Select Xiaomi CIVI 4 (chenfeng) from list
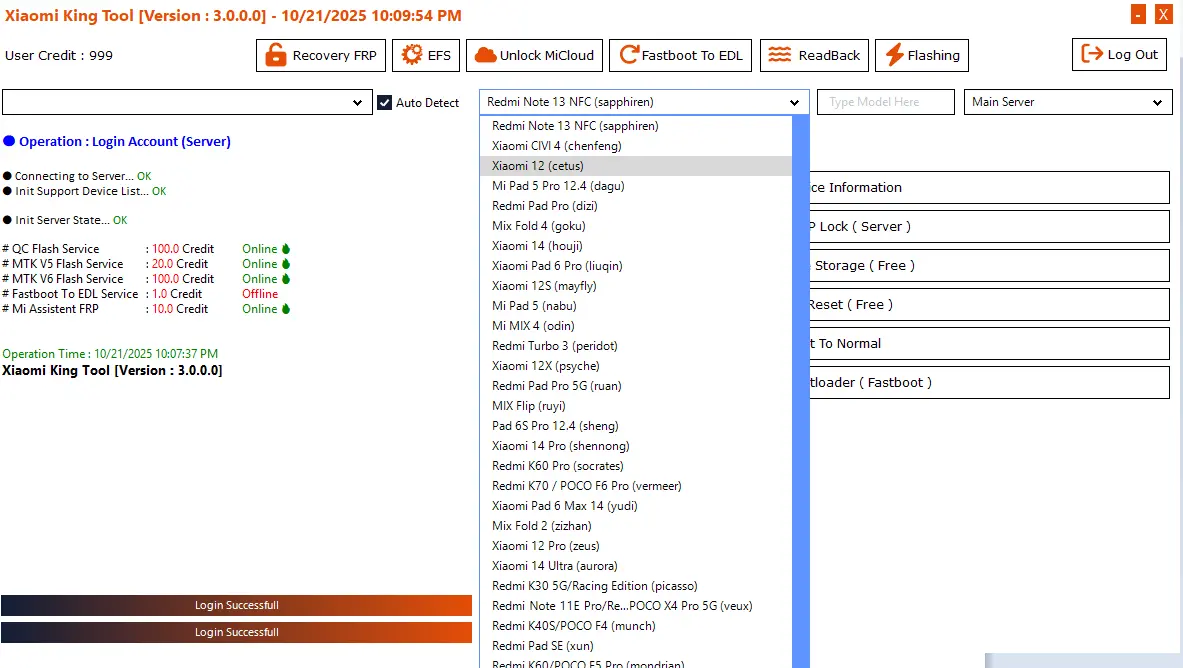The height and width of the screenshot is (668, 1183). point(636,146)
